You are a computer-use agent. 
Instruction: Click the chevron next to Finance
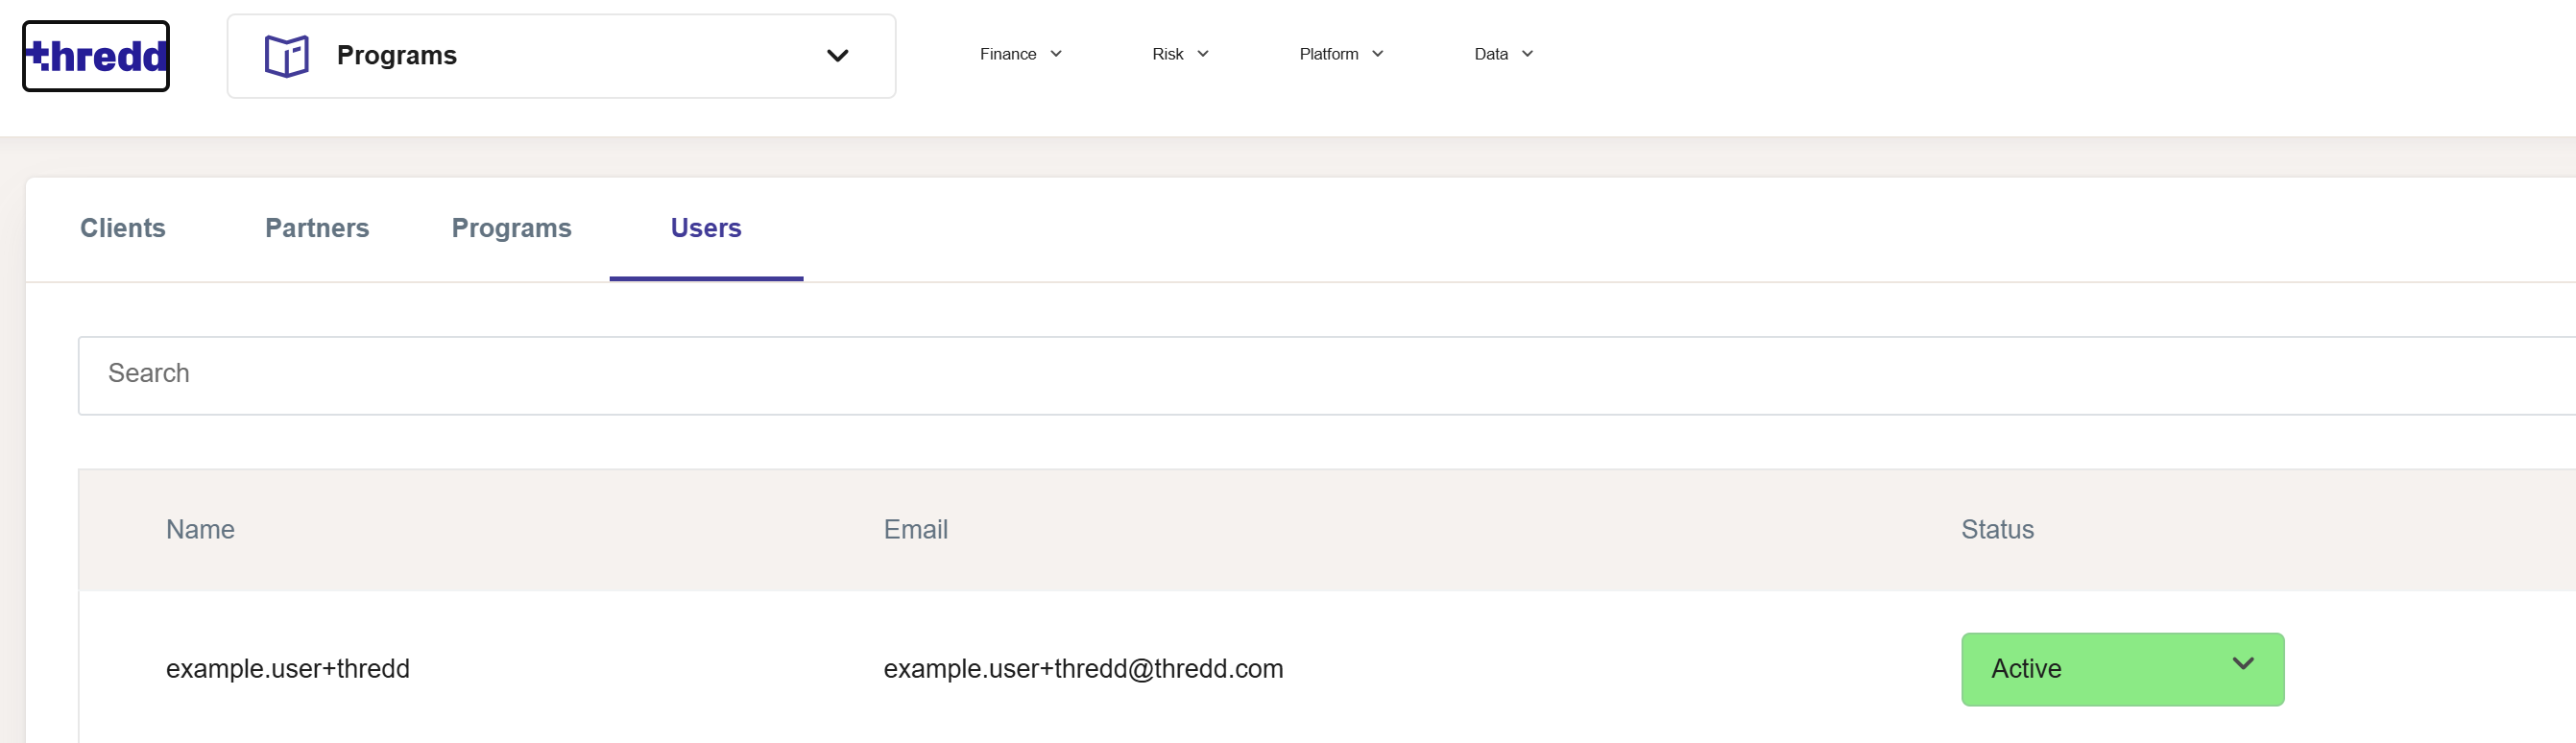coord(1056,54)
